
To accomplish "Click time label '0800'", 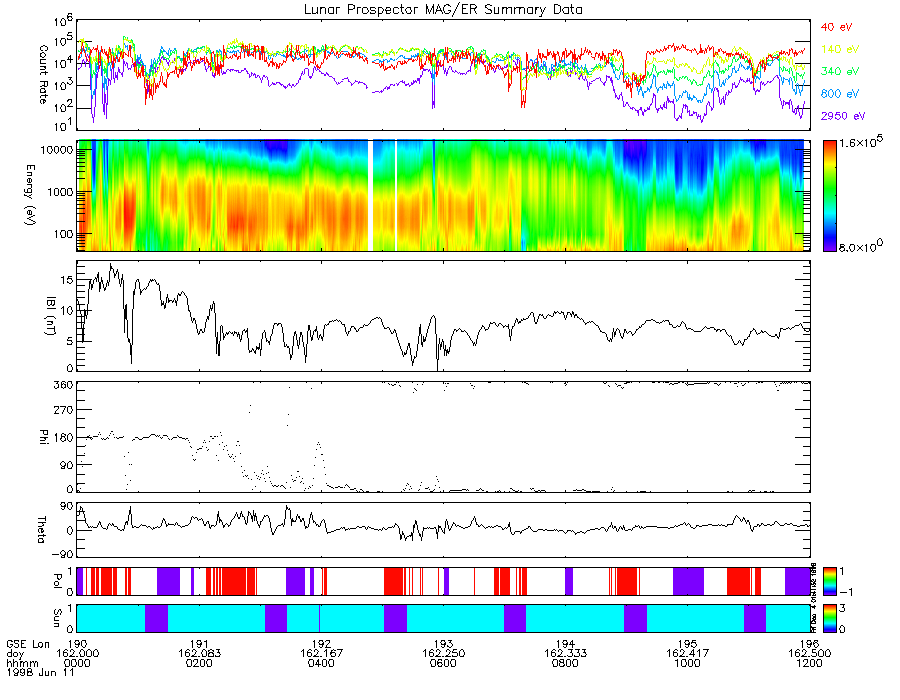I will pyautogui.click(x=565, y=663).
